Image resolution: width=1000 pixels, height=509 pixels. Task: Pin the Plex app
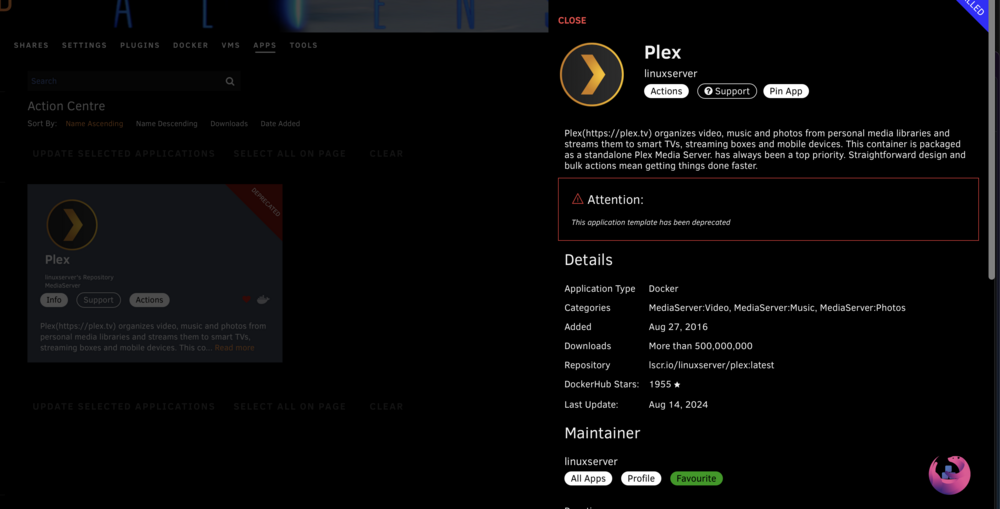pyautogui.click(x=786, y=91)
